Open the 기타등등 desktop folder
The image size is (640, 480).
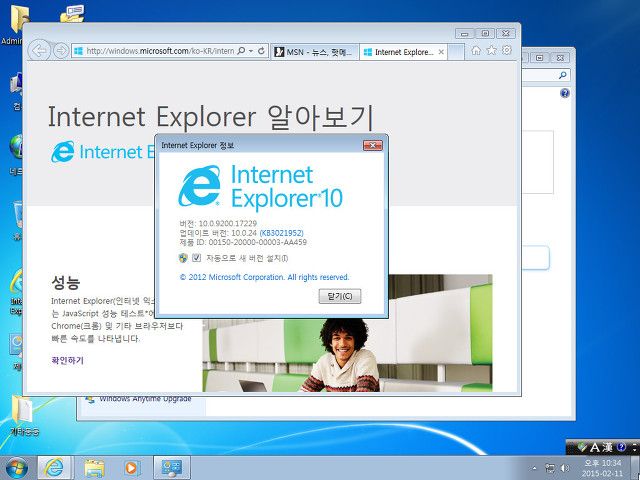pos(24,416)
